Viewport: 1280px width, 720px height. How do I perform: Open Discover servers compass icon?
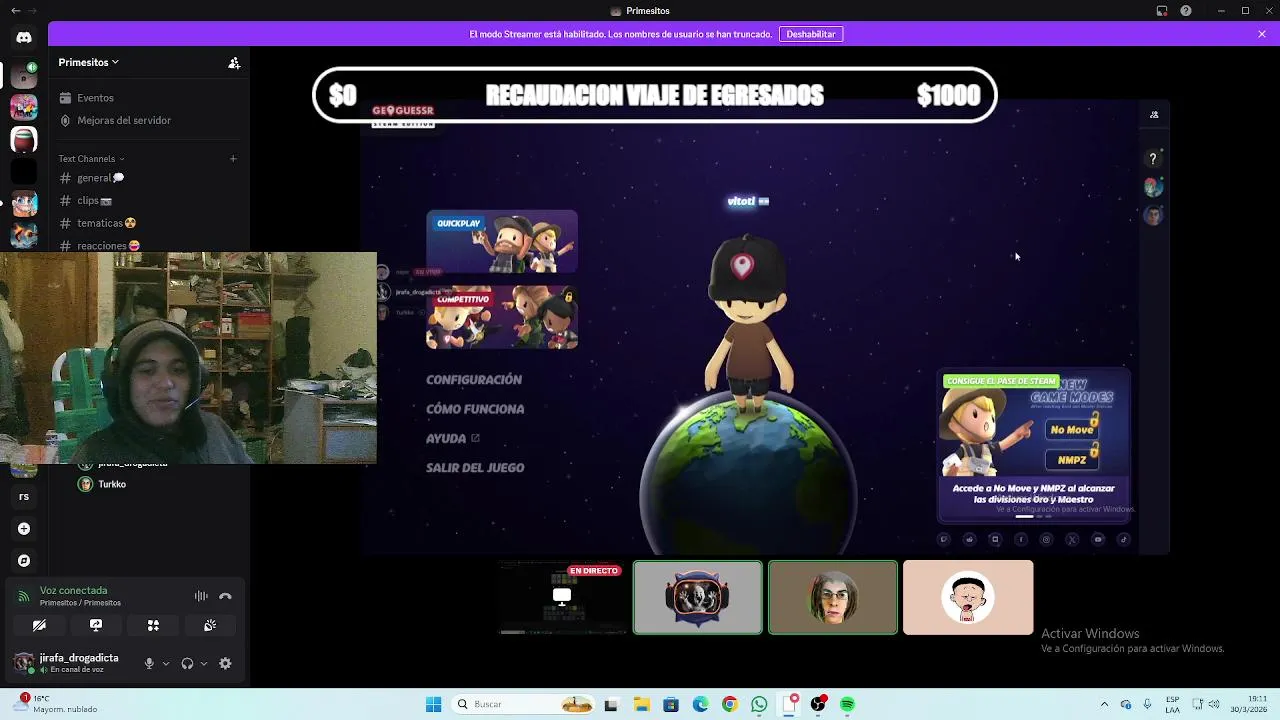pyautogui.click(x=24, y=561)
